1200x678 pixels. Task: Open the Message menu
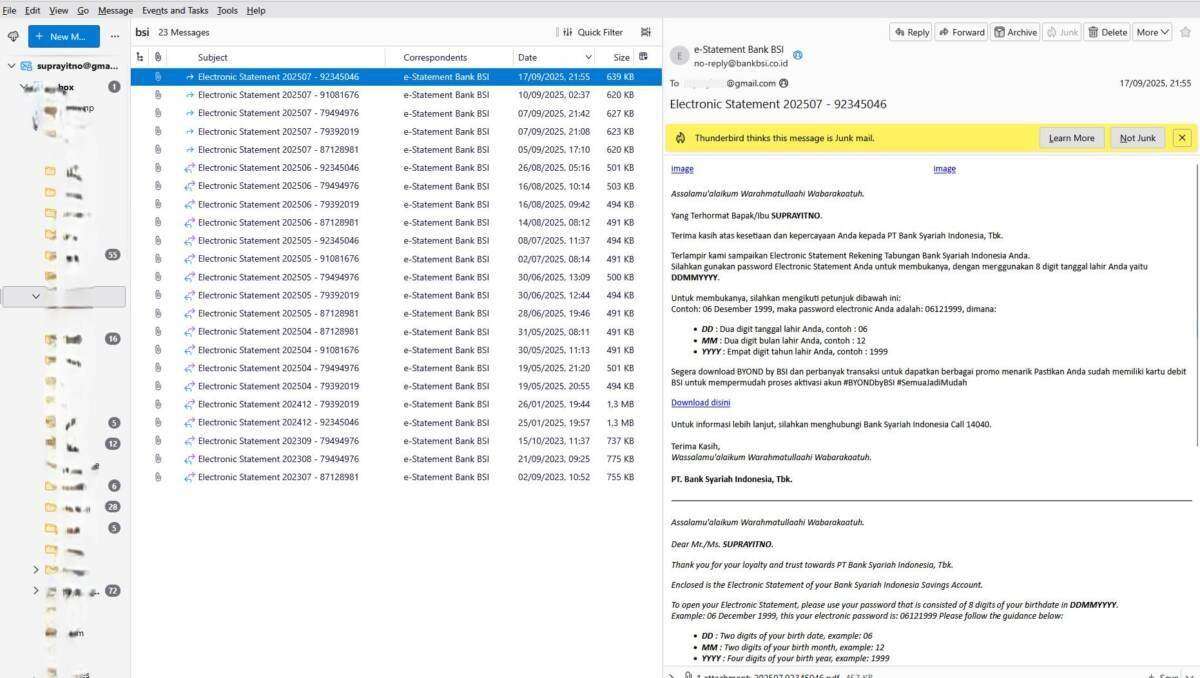tap(115, 10)
